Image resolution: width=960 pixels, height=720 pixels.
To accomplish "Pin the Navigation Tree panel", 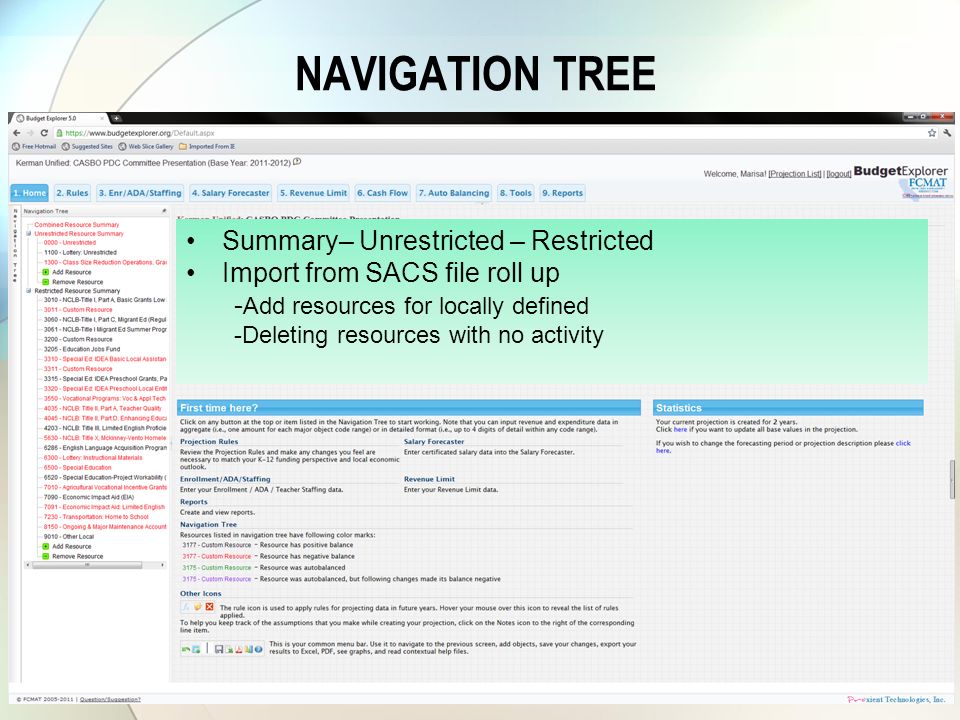I will coord(163,211).
